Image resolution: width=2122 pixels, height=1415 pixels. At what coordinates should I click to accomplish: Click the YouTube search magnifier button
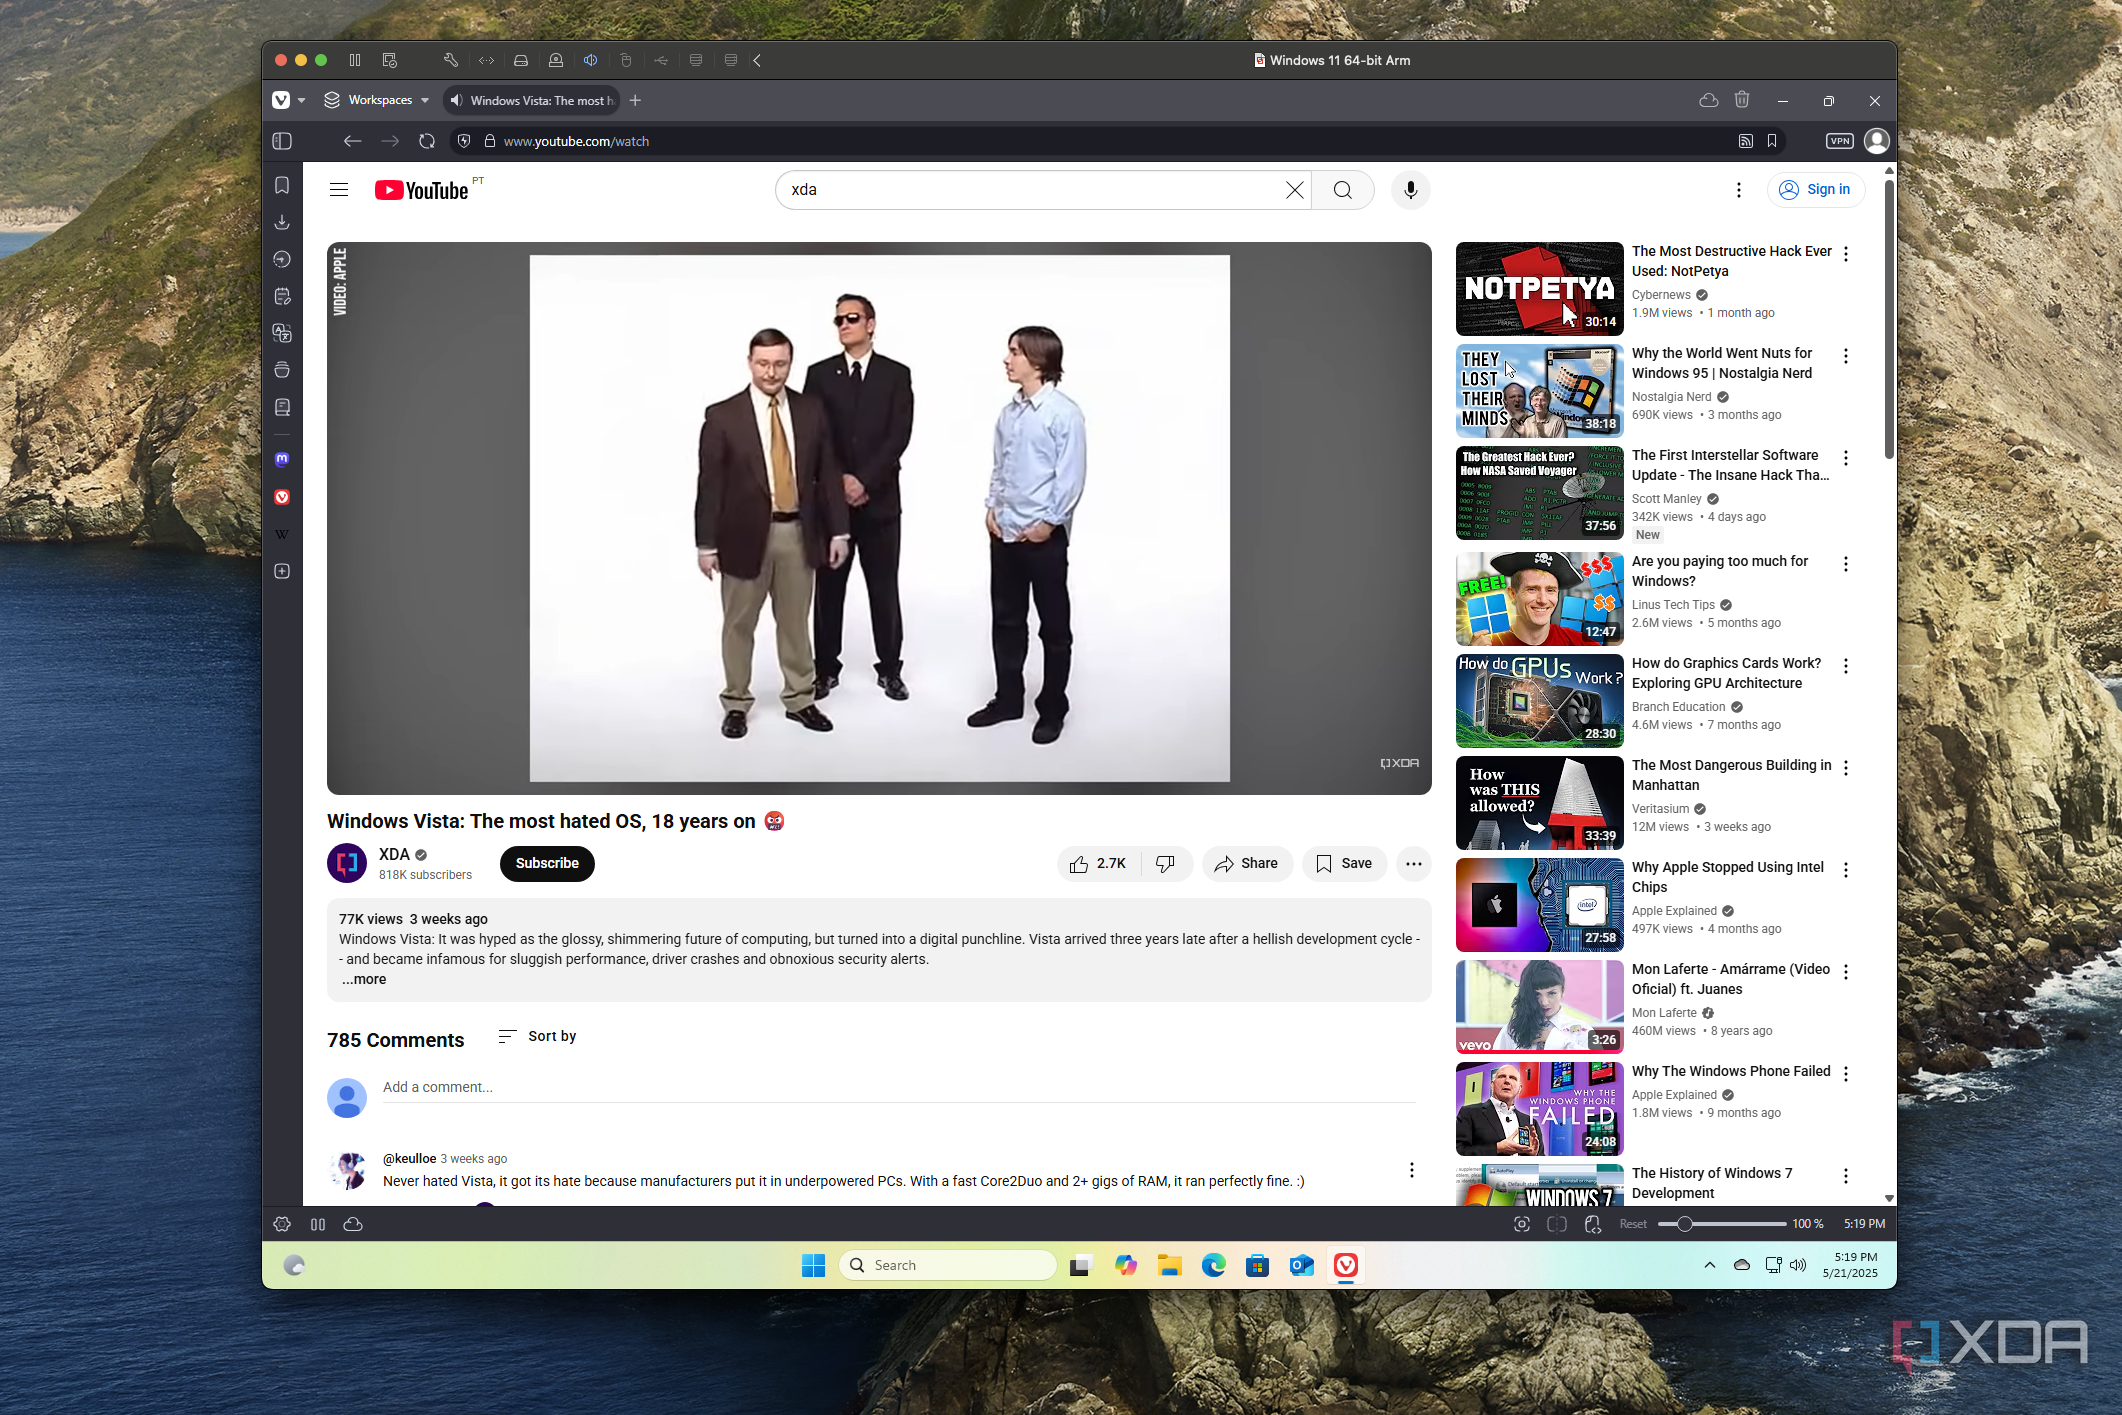click(1343, 190)
